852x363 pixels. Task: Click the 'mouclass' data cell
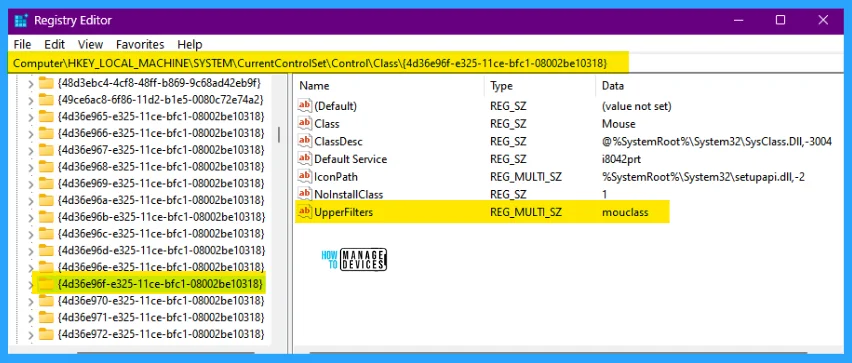(x=625, y=212)
